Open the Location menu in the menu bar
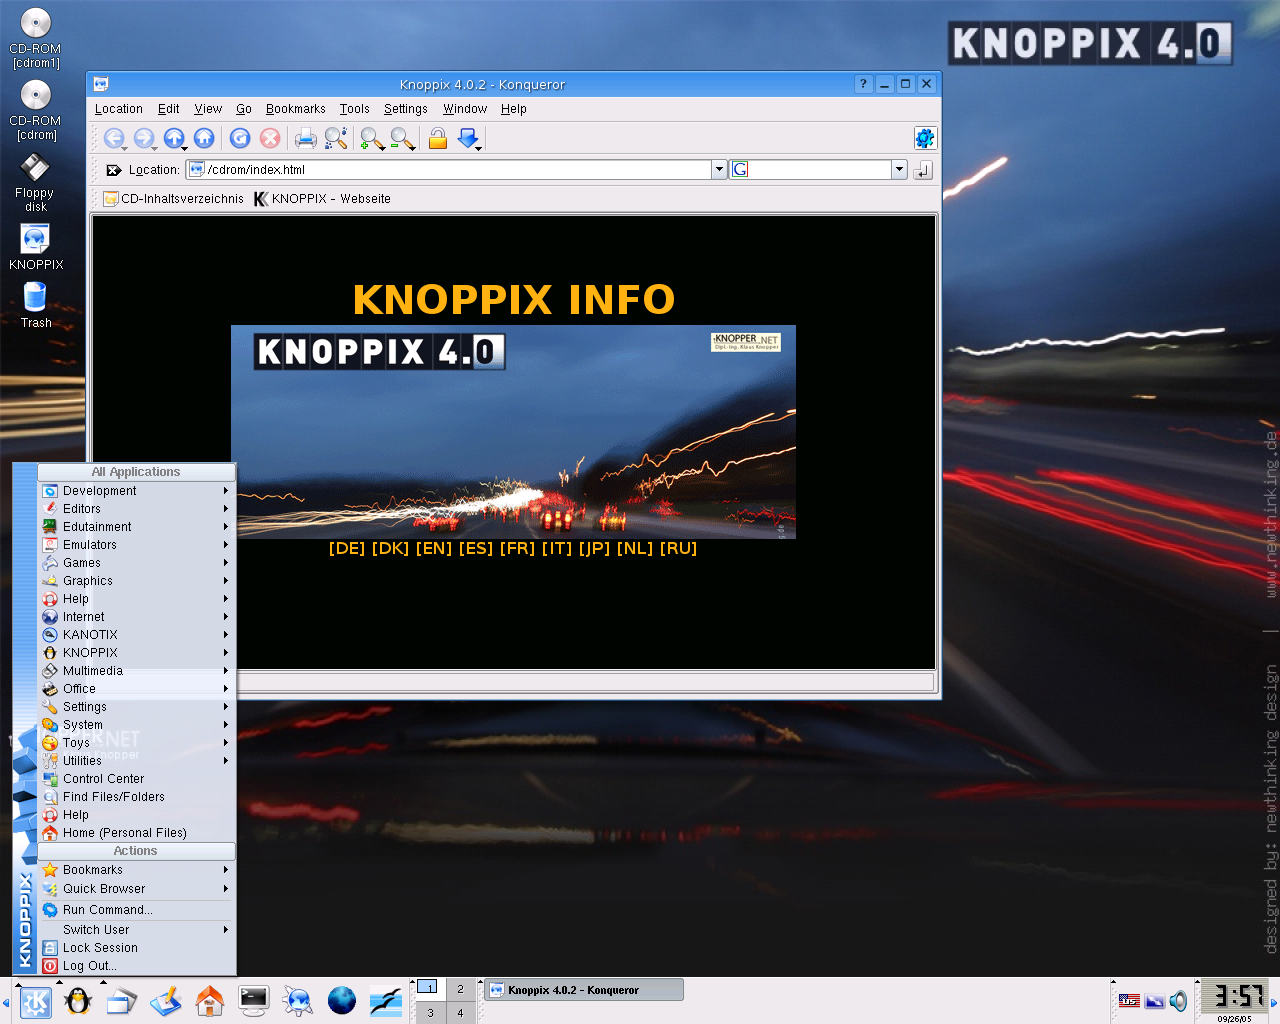 coord(119,109)
